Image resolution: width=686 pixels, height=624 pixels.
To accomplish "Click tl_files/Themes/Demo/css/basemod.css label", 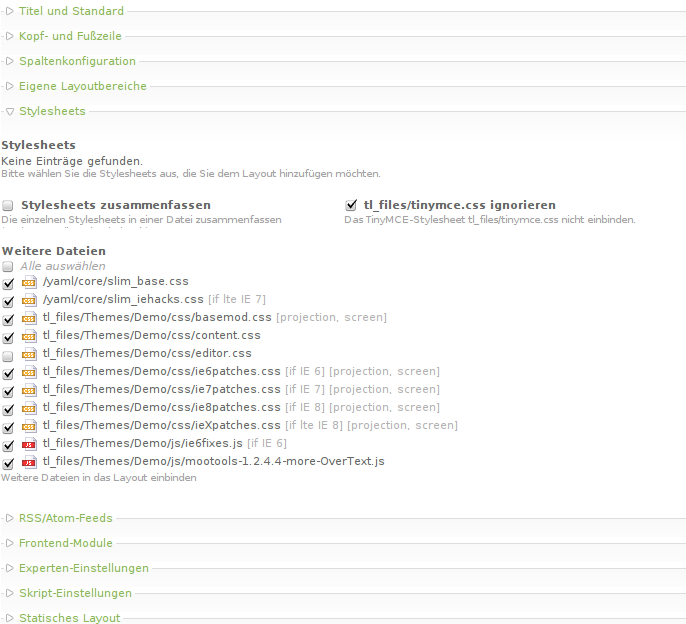I will (157, 317).
